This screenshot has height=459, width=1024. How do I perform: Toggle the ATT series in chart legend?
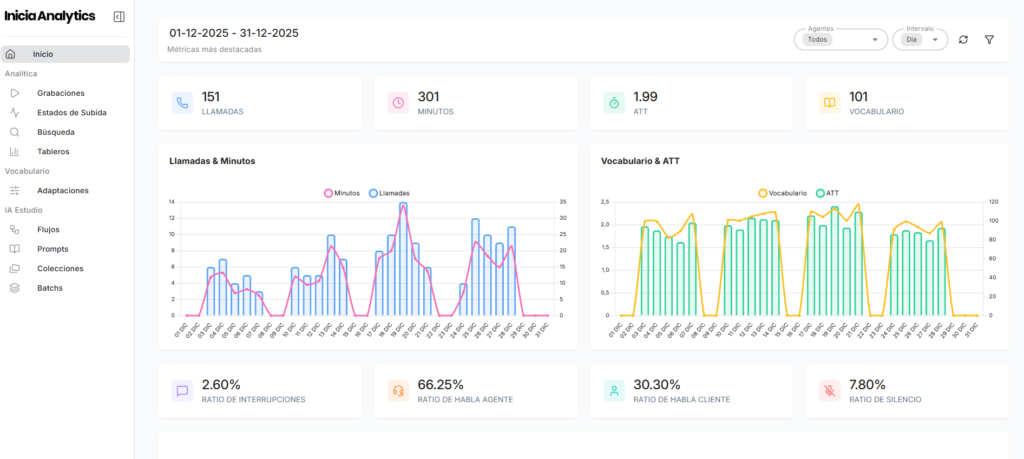click(827, 192)
